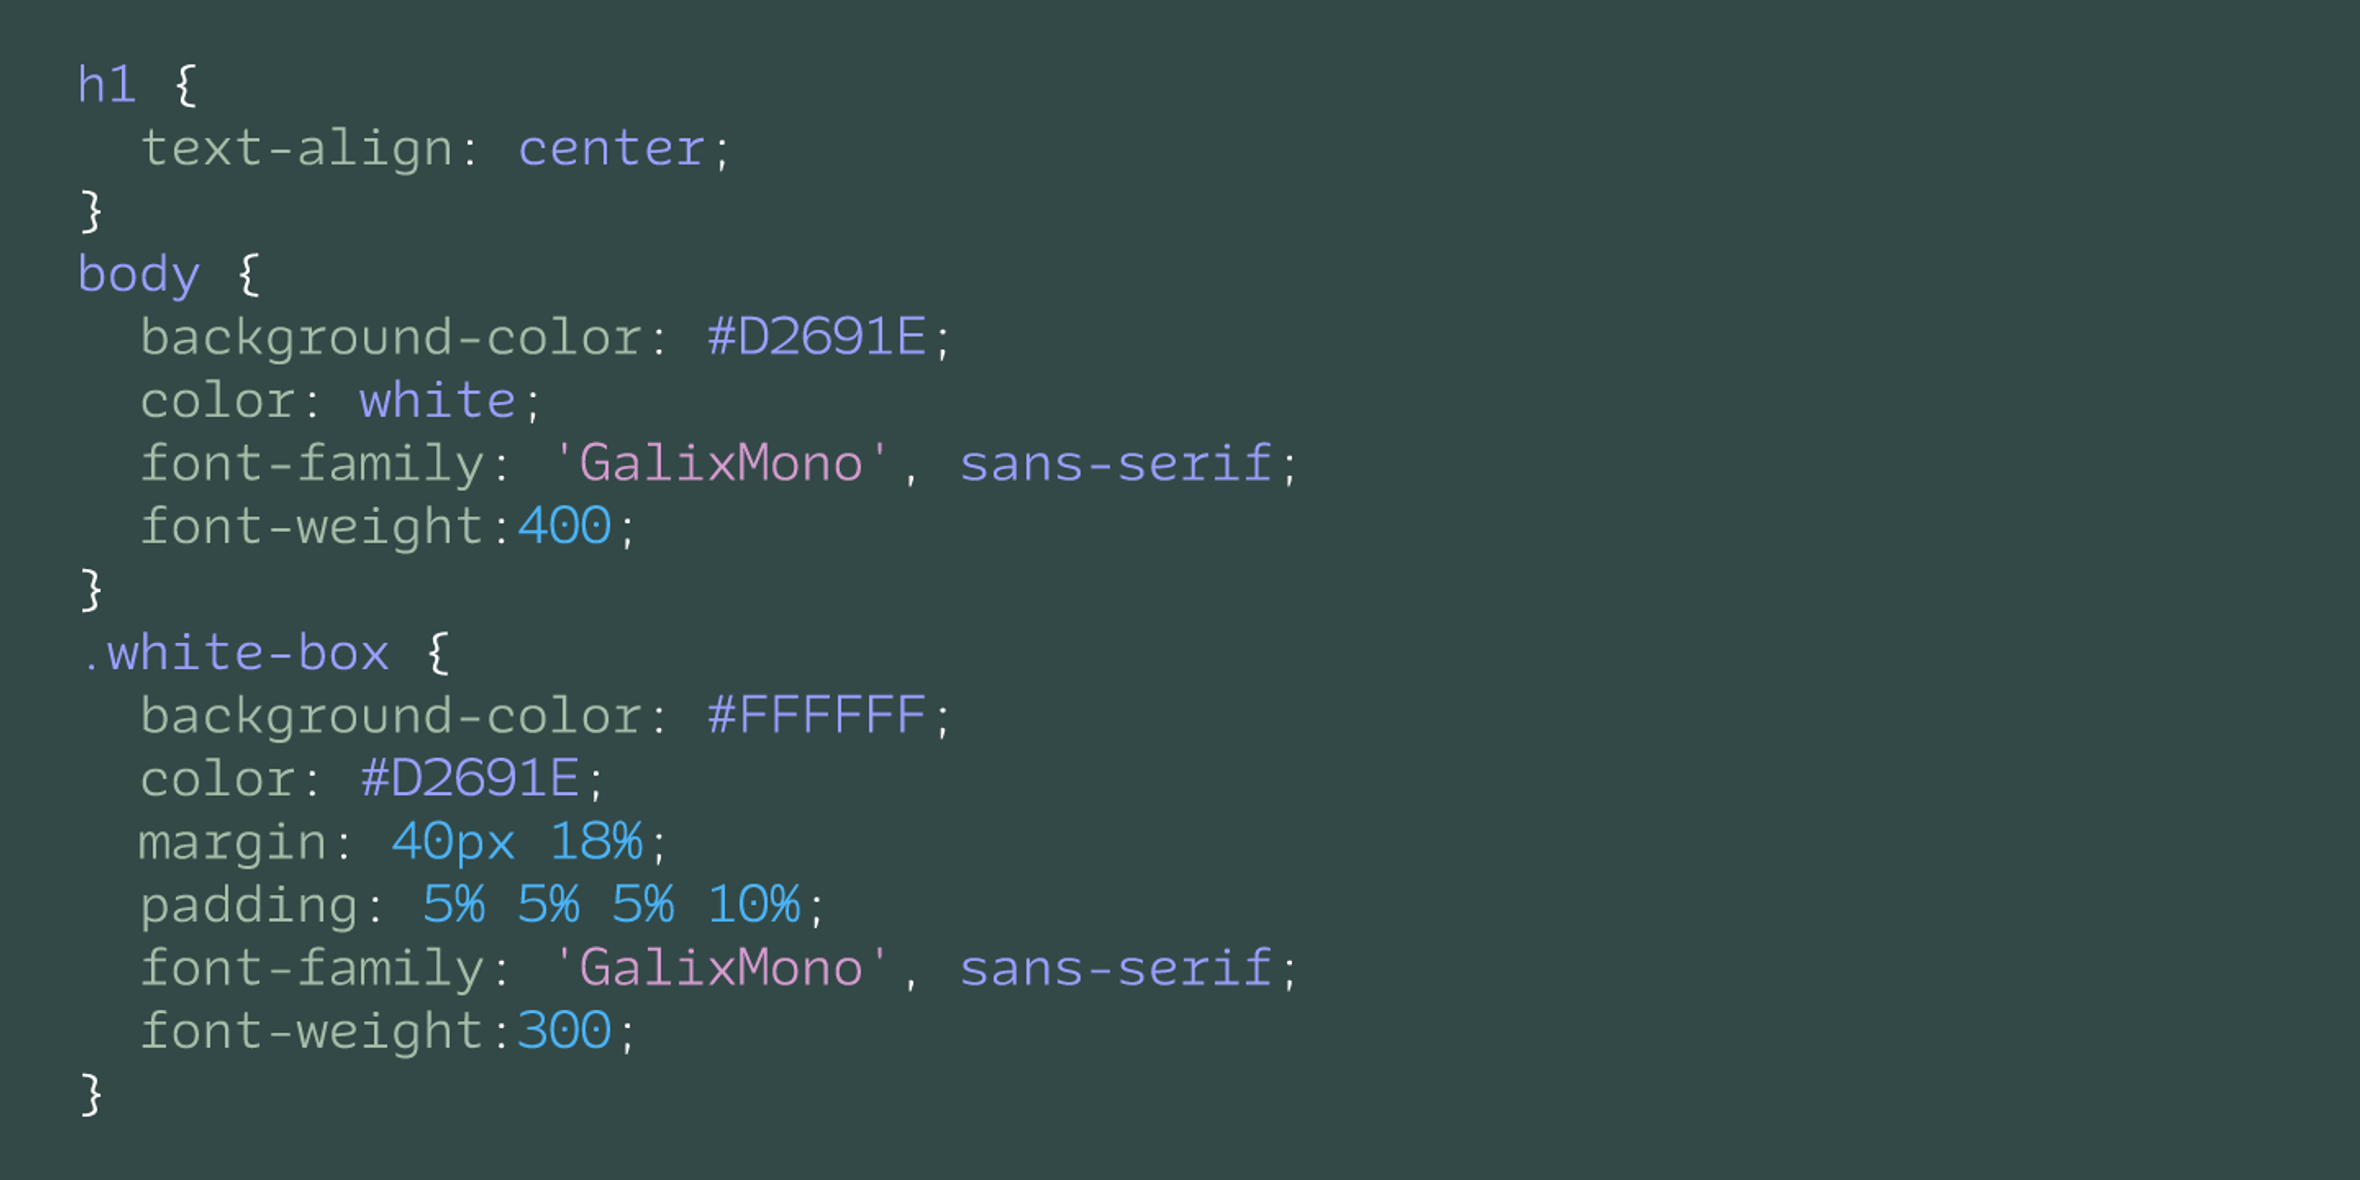Click the 10% padding value
The width and height of the screenshot is (2360, 1180).
tap(753, 905)
